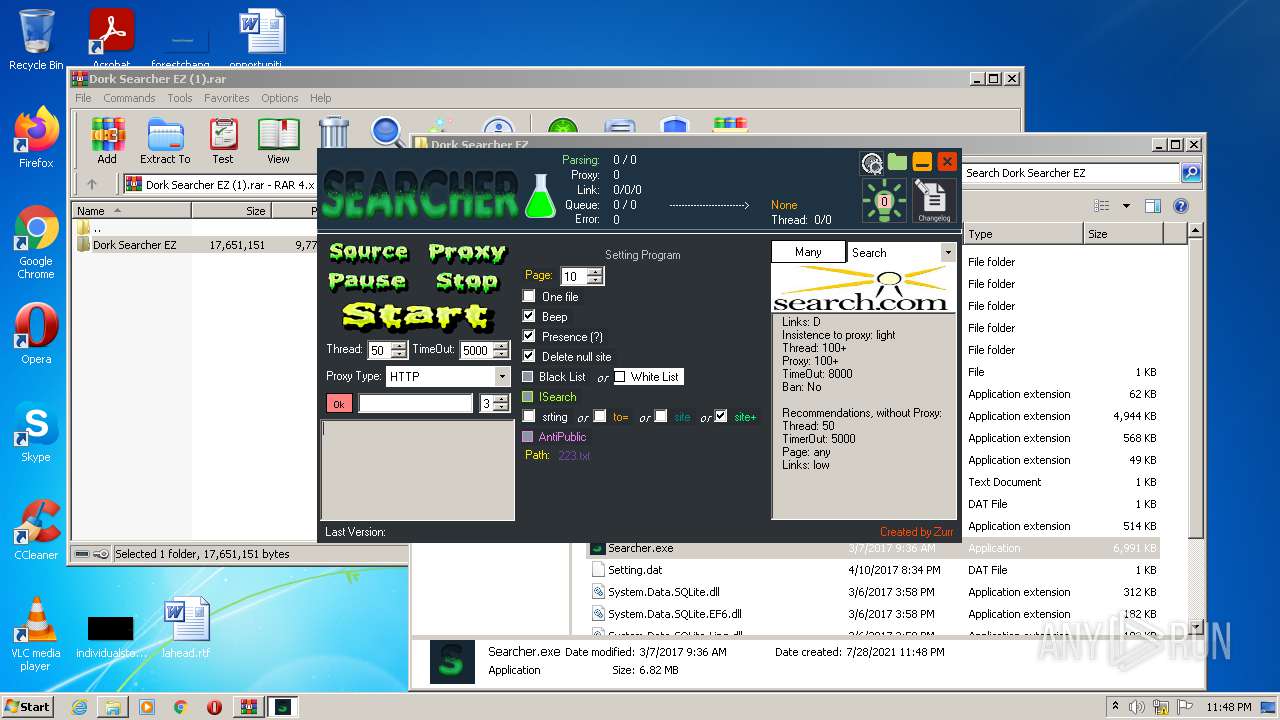The width and height of the screenshot is (1280, 720).
Task: Click WinRAR View icon
Action: (x=278, y=141)
